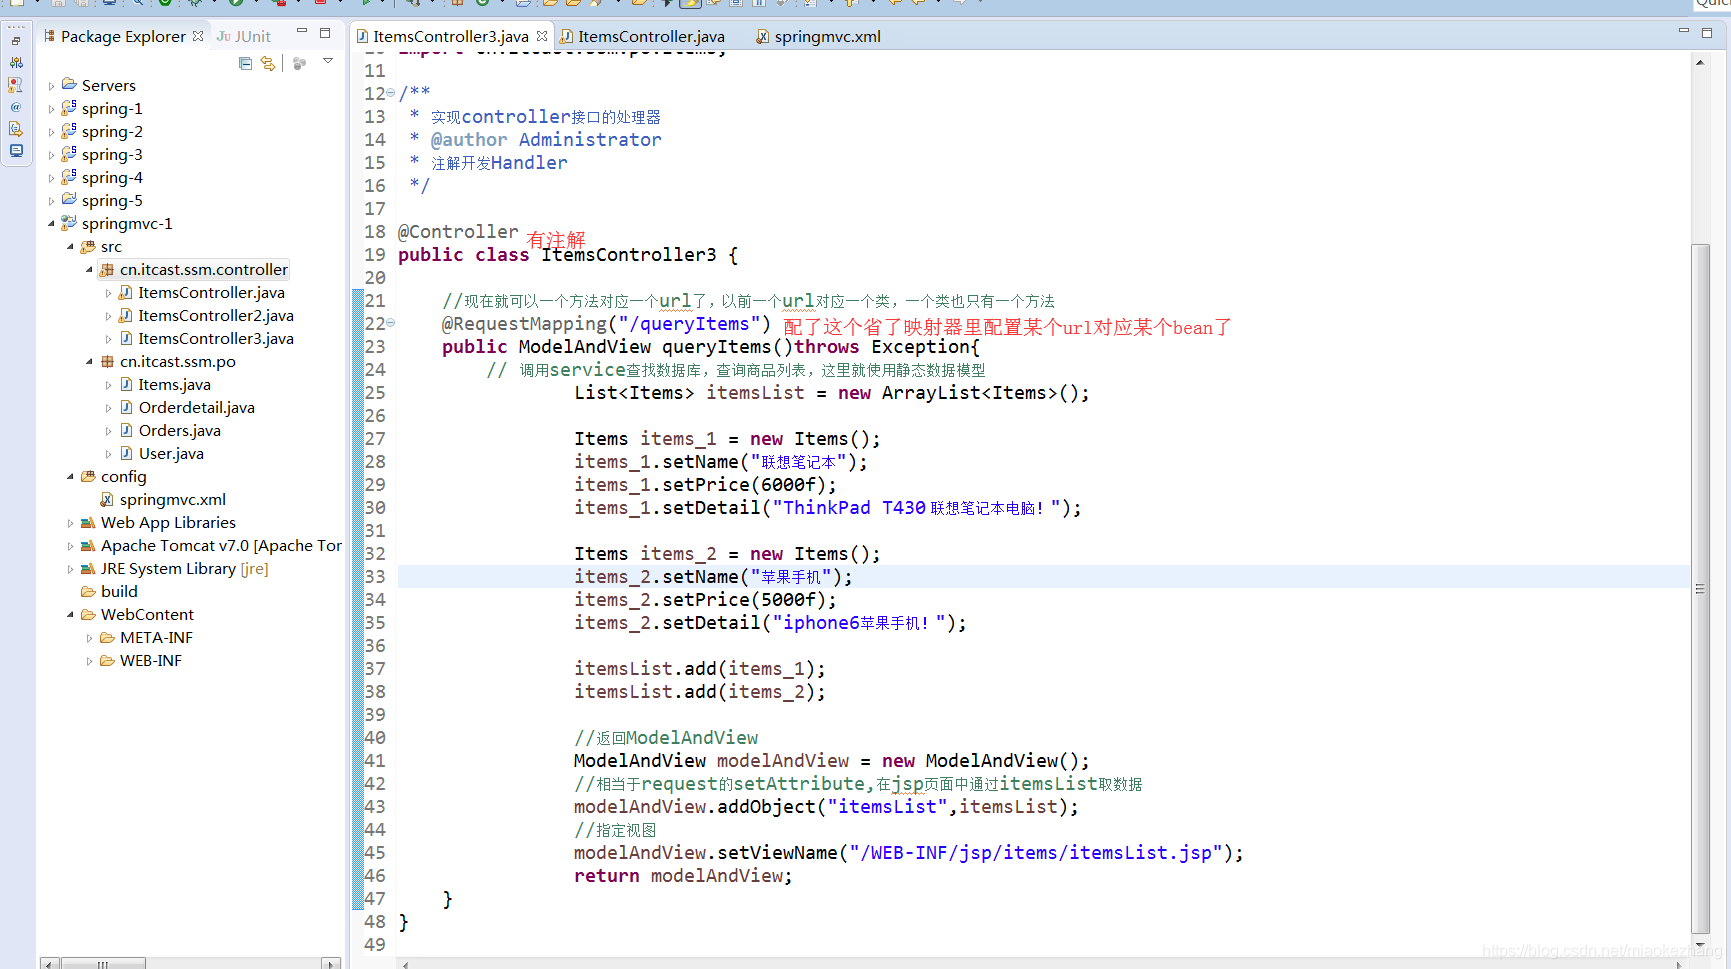Select Apache Tomcat v7.0 library node
This screenshot has height=969, width=1731.
click(221, 546)
